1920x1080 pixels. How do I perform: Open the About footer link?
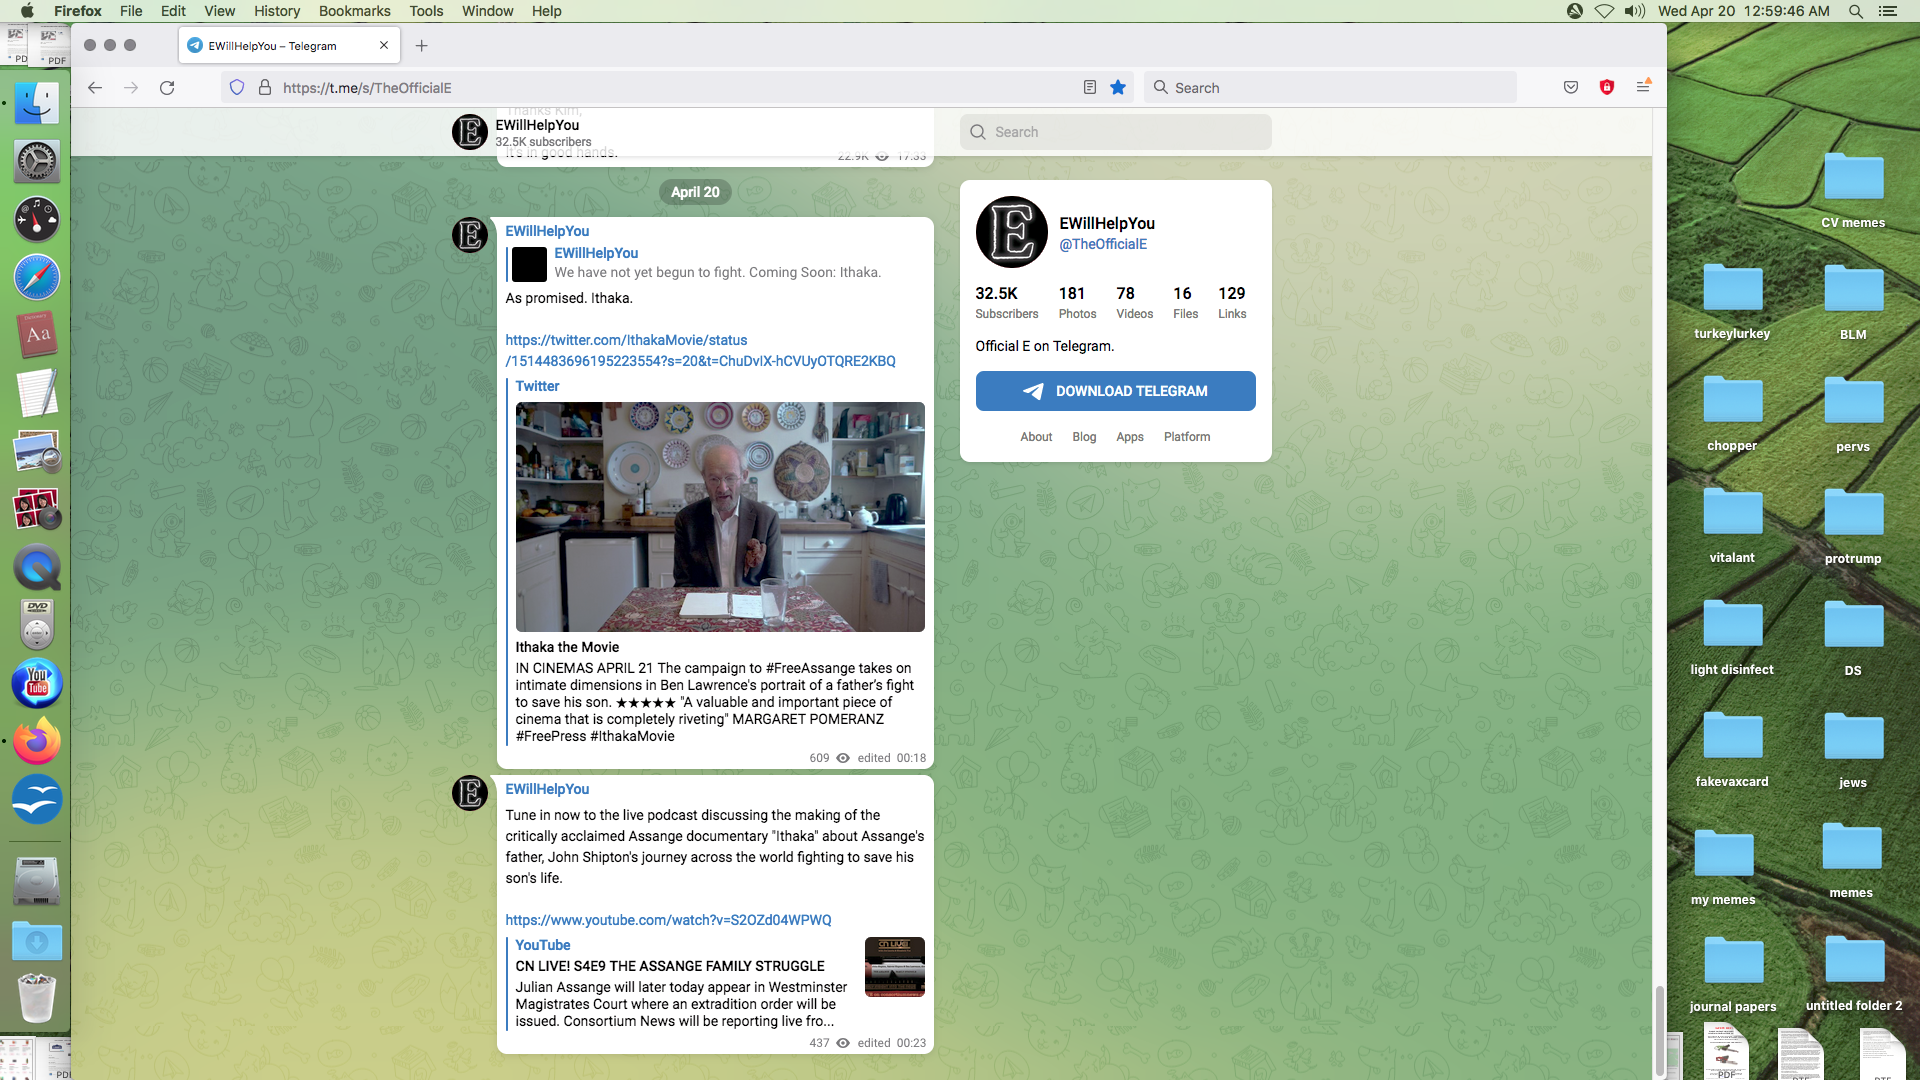click(x=1036, y=437)
